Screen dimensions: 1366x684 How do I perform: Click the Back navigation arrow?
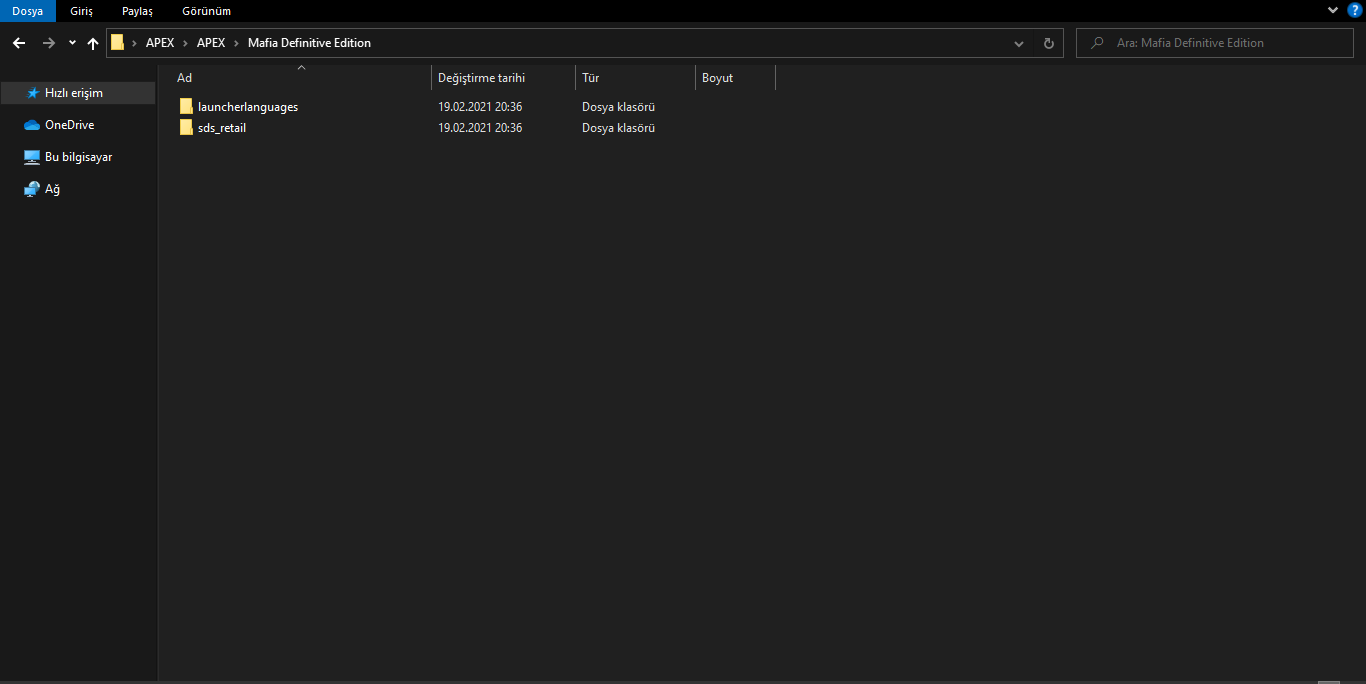pyautogui.click(x=18, y=43)
